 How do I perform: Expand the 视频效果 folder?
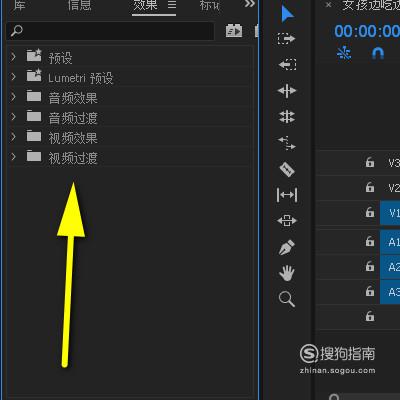point(13,137)
